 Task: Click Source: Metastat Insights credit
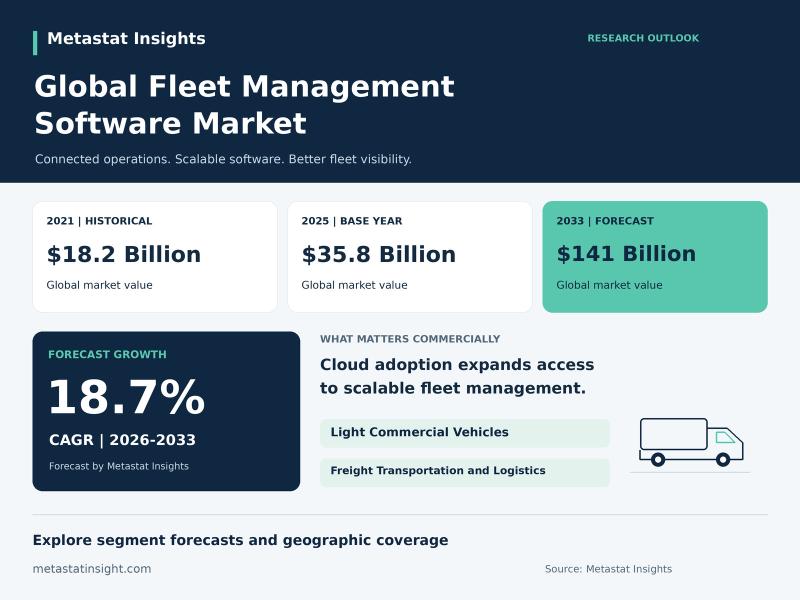[x=608, y=569]
